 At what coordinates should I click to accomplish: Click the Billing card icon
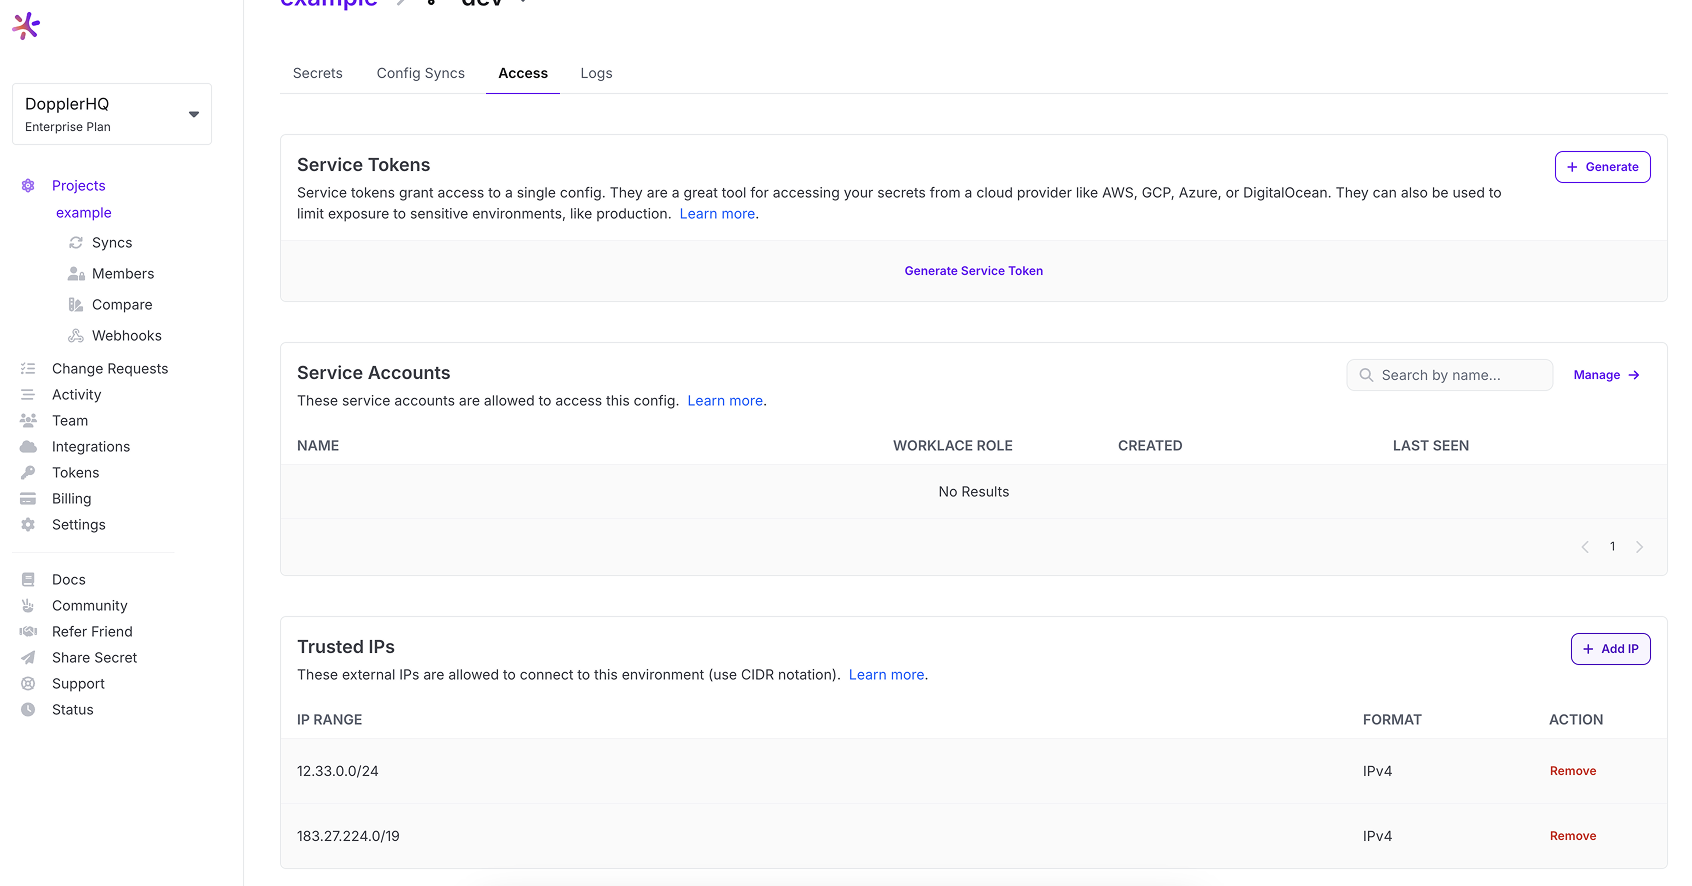click(28, 499)
